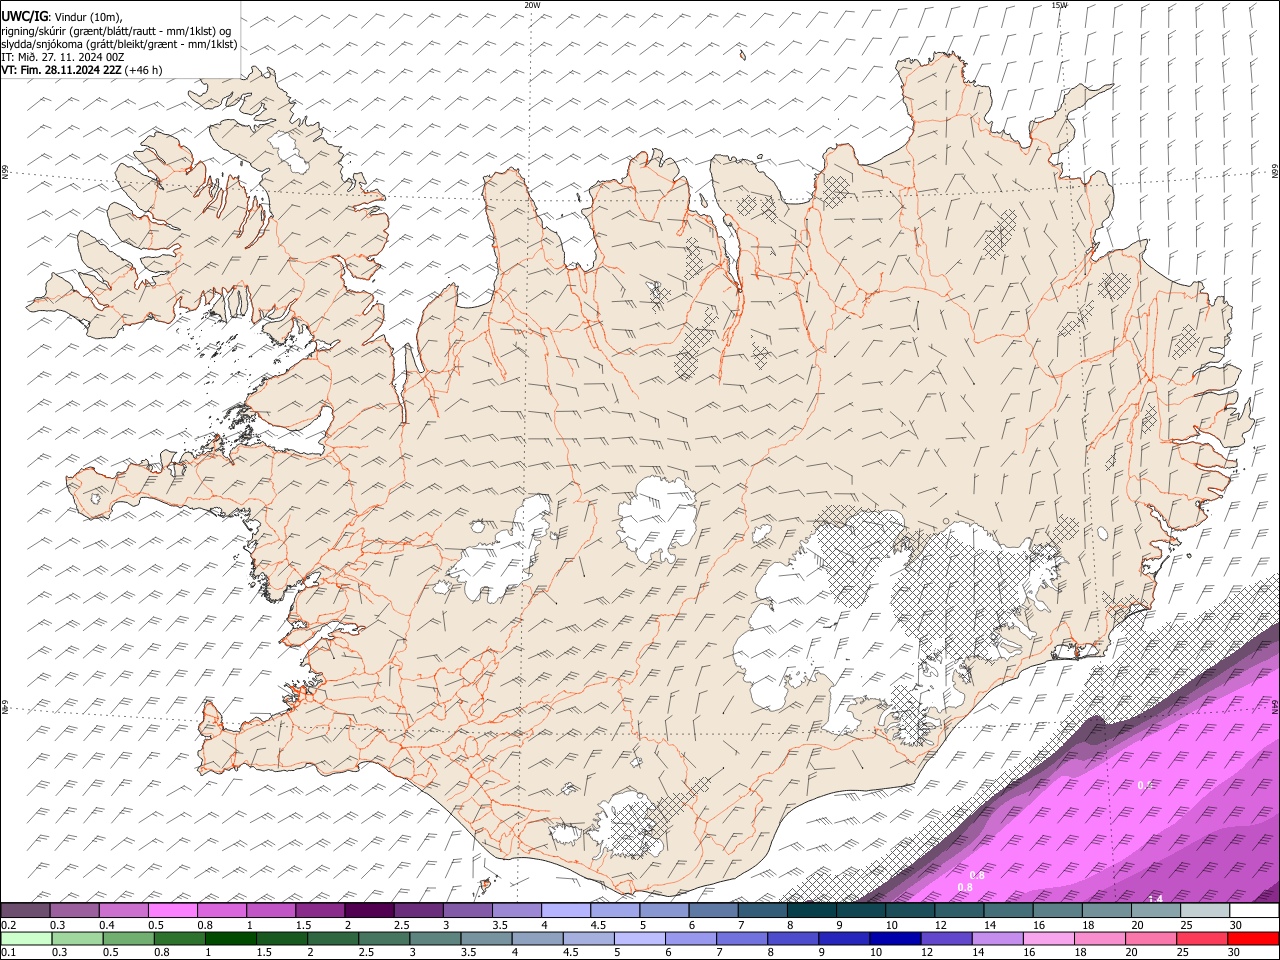
Task: Click the 'UWC/IG' title text in the header box
Action: 24,17
